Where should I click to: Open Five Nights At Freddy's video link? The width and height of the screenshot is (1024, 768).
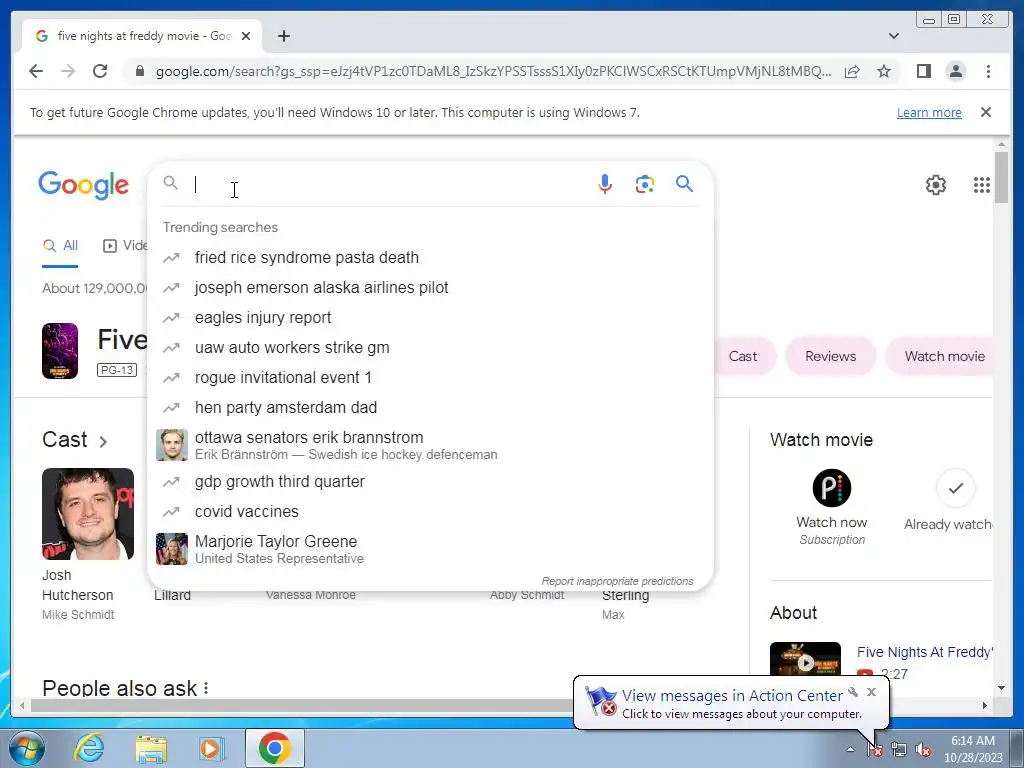click(925, 652)
